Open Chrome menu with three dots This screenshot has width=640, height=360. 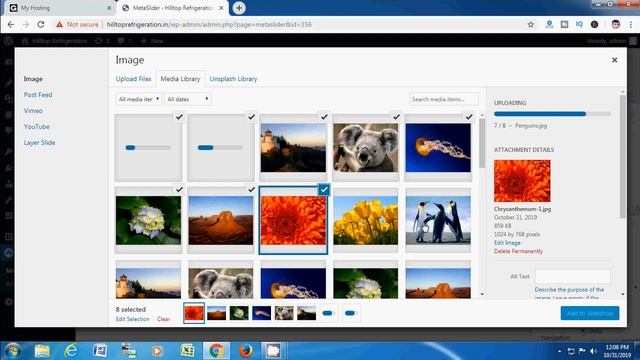pos(631,24)
